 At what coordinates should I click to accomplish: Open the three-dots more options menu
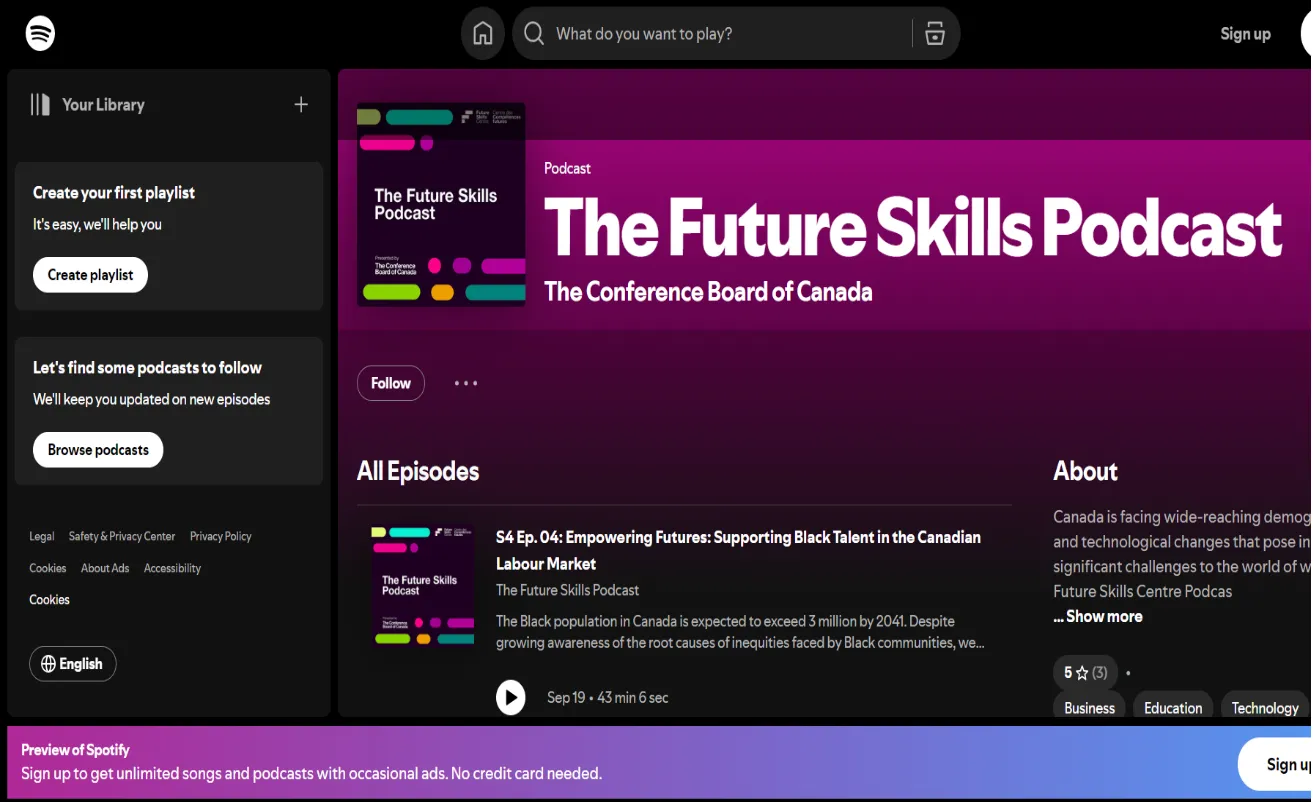coord(466,383)
